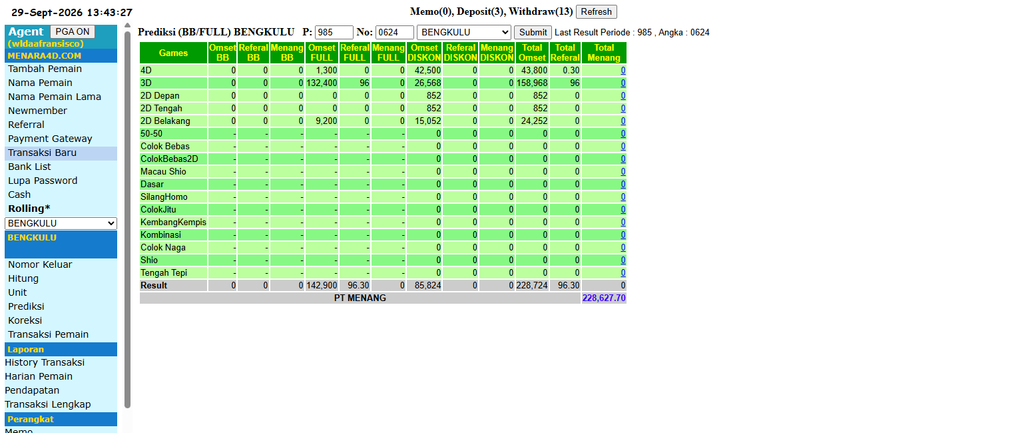1024x433 pixels.
Task: Click the No: number input field
Action: click(394, 32)
